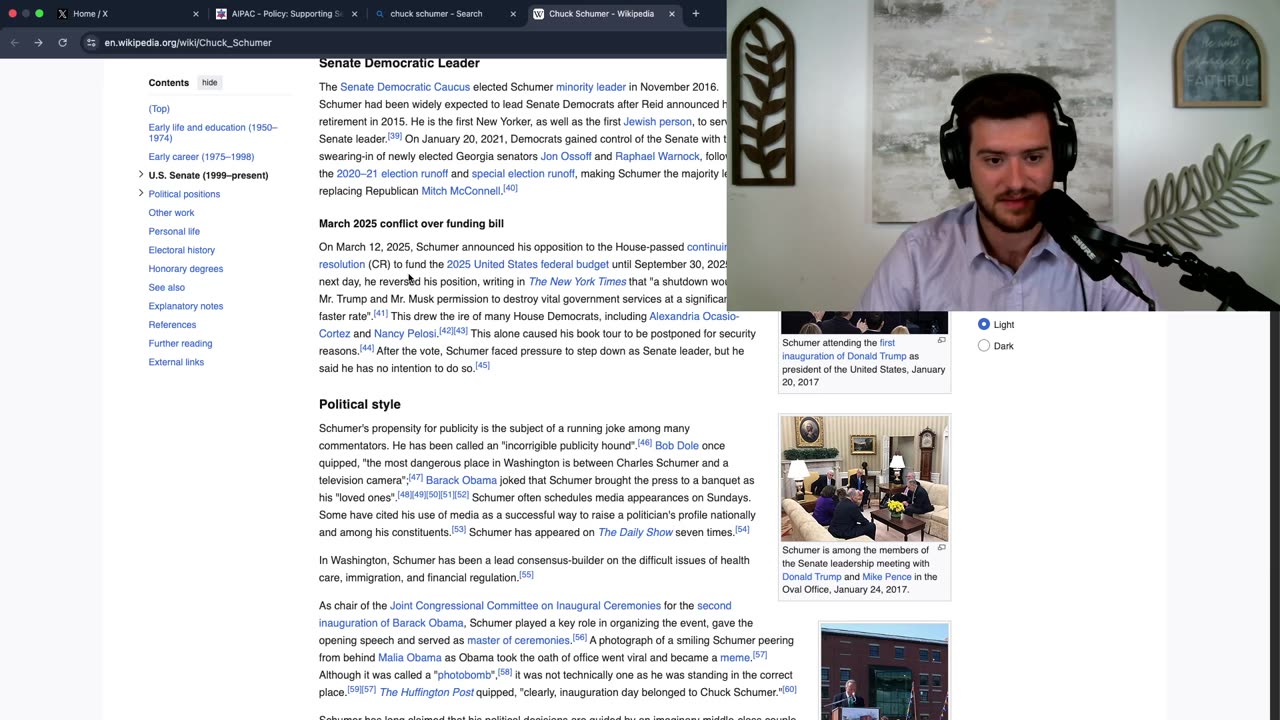Open the Mike Pence link in image caption

click(887, 577)
